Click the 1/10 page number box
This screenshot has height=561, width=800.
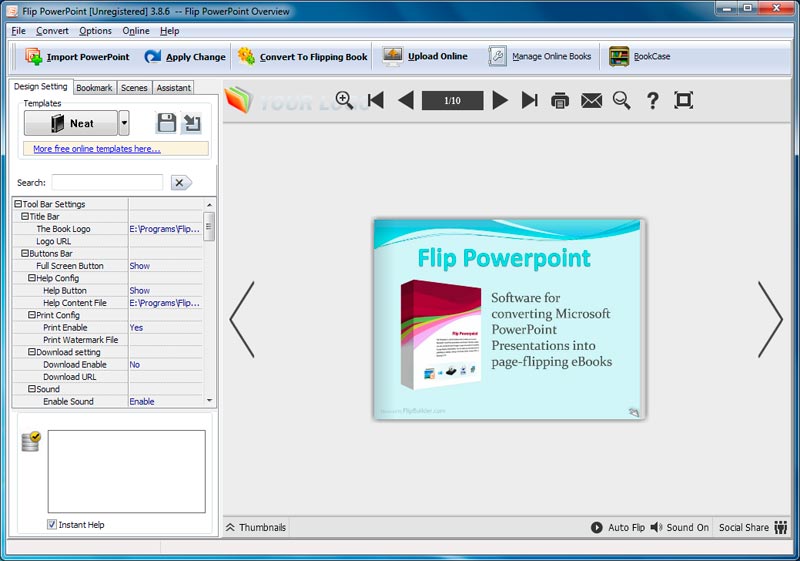click(x=452, y=100)
